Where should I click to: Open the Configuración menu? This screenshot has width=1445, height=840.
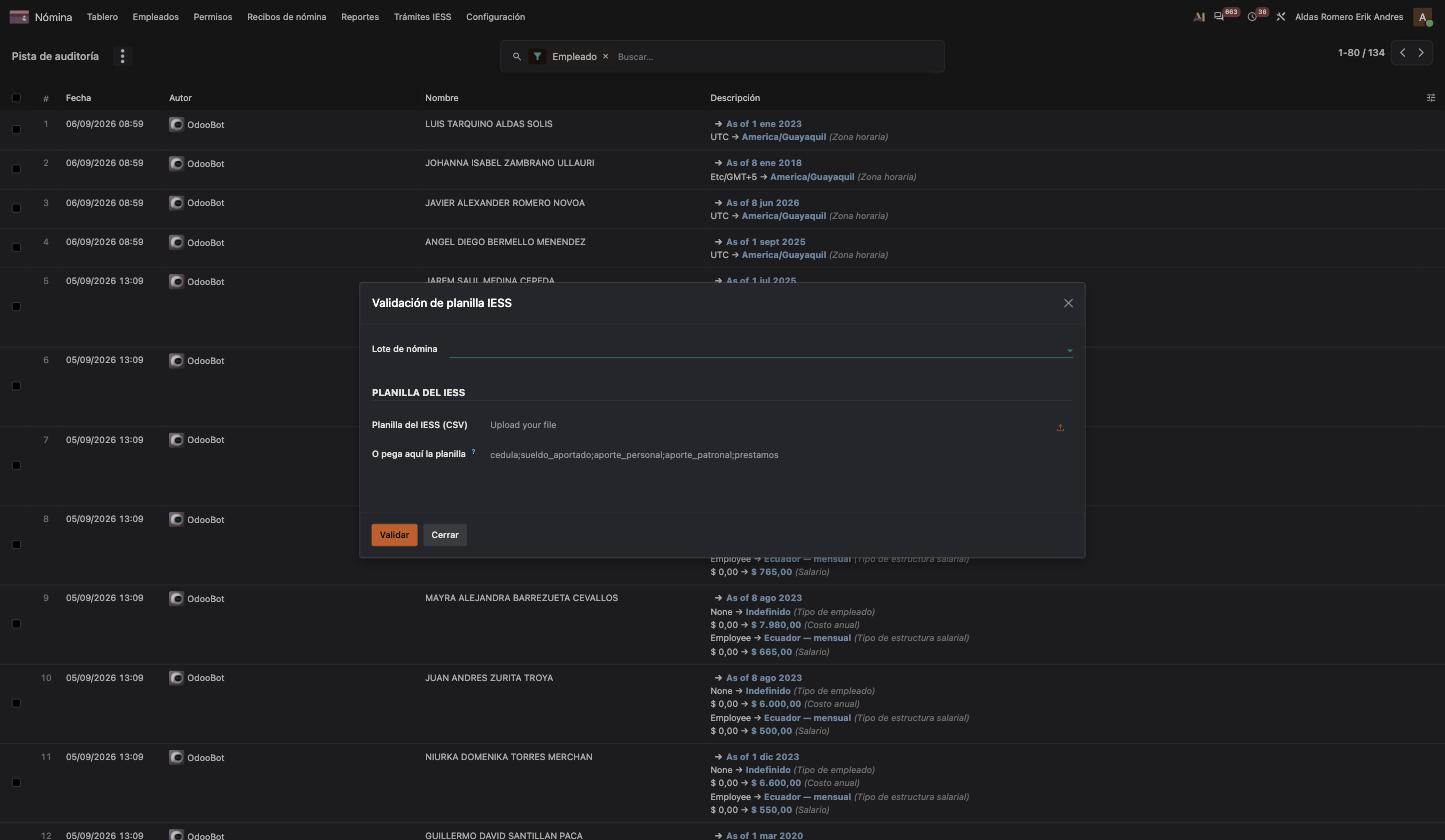pos(495,17)
